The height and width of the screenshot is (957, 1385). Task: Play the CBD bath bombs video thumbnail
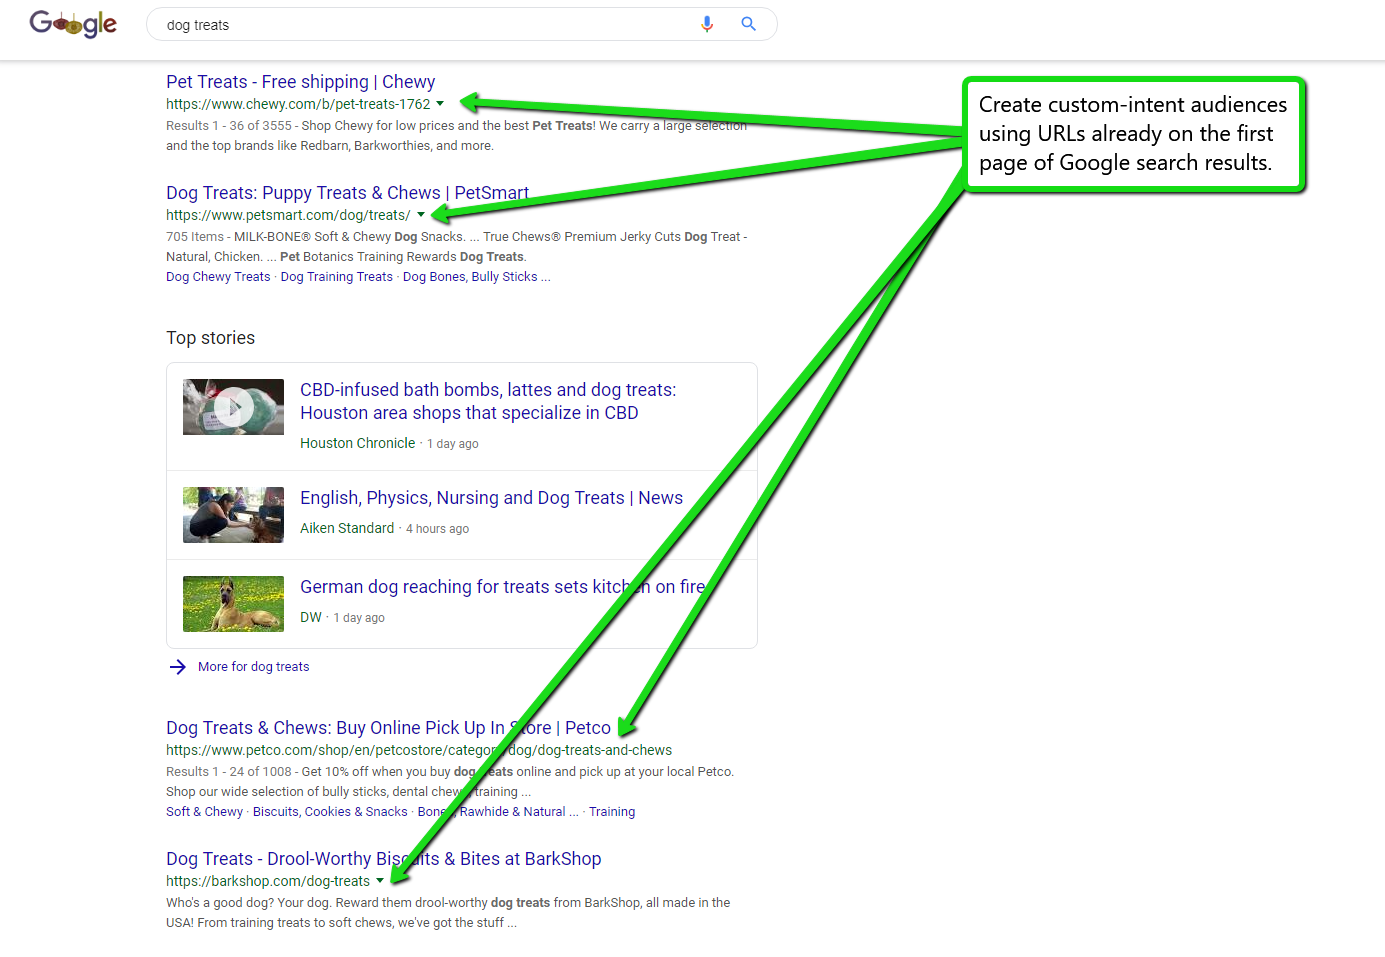233,407
